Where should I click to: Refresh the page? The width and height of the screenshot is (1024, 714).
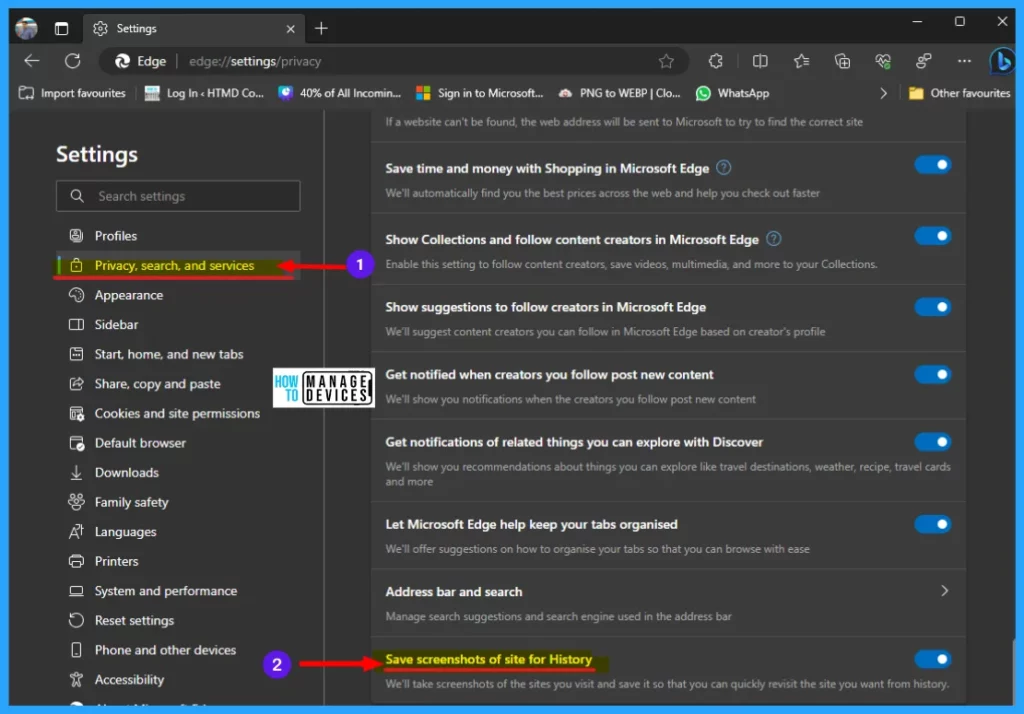point(72,61)
